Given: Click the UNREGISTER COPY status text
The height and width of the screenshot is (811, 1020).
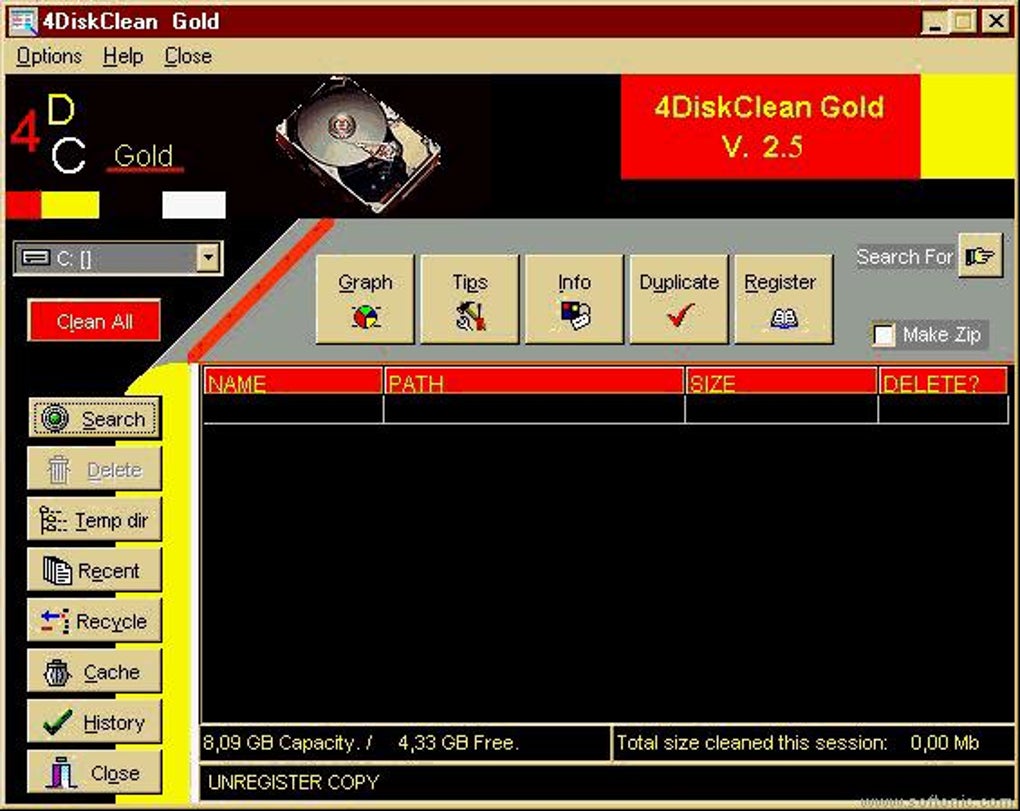Looking at the screenshot, I should (x=293, y=782).
